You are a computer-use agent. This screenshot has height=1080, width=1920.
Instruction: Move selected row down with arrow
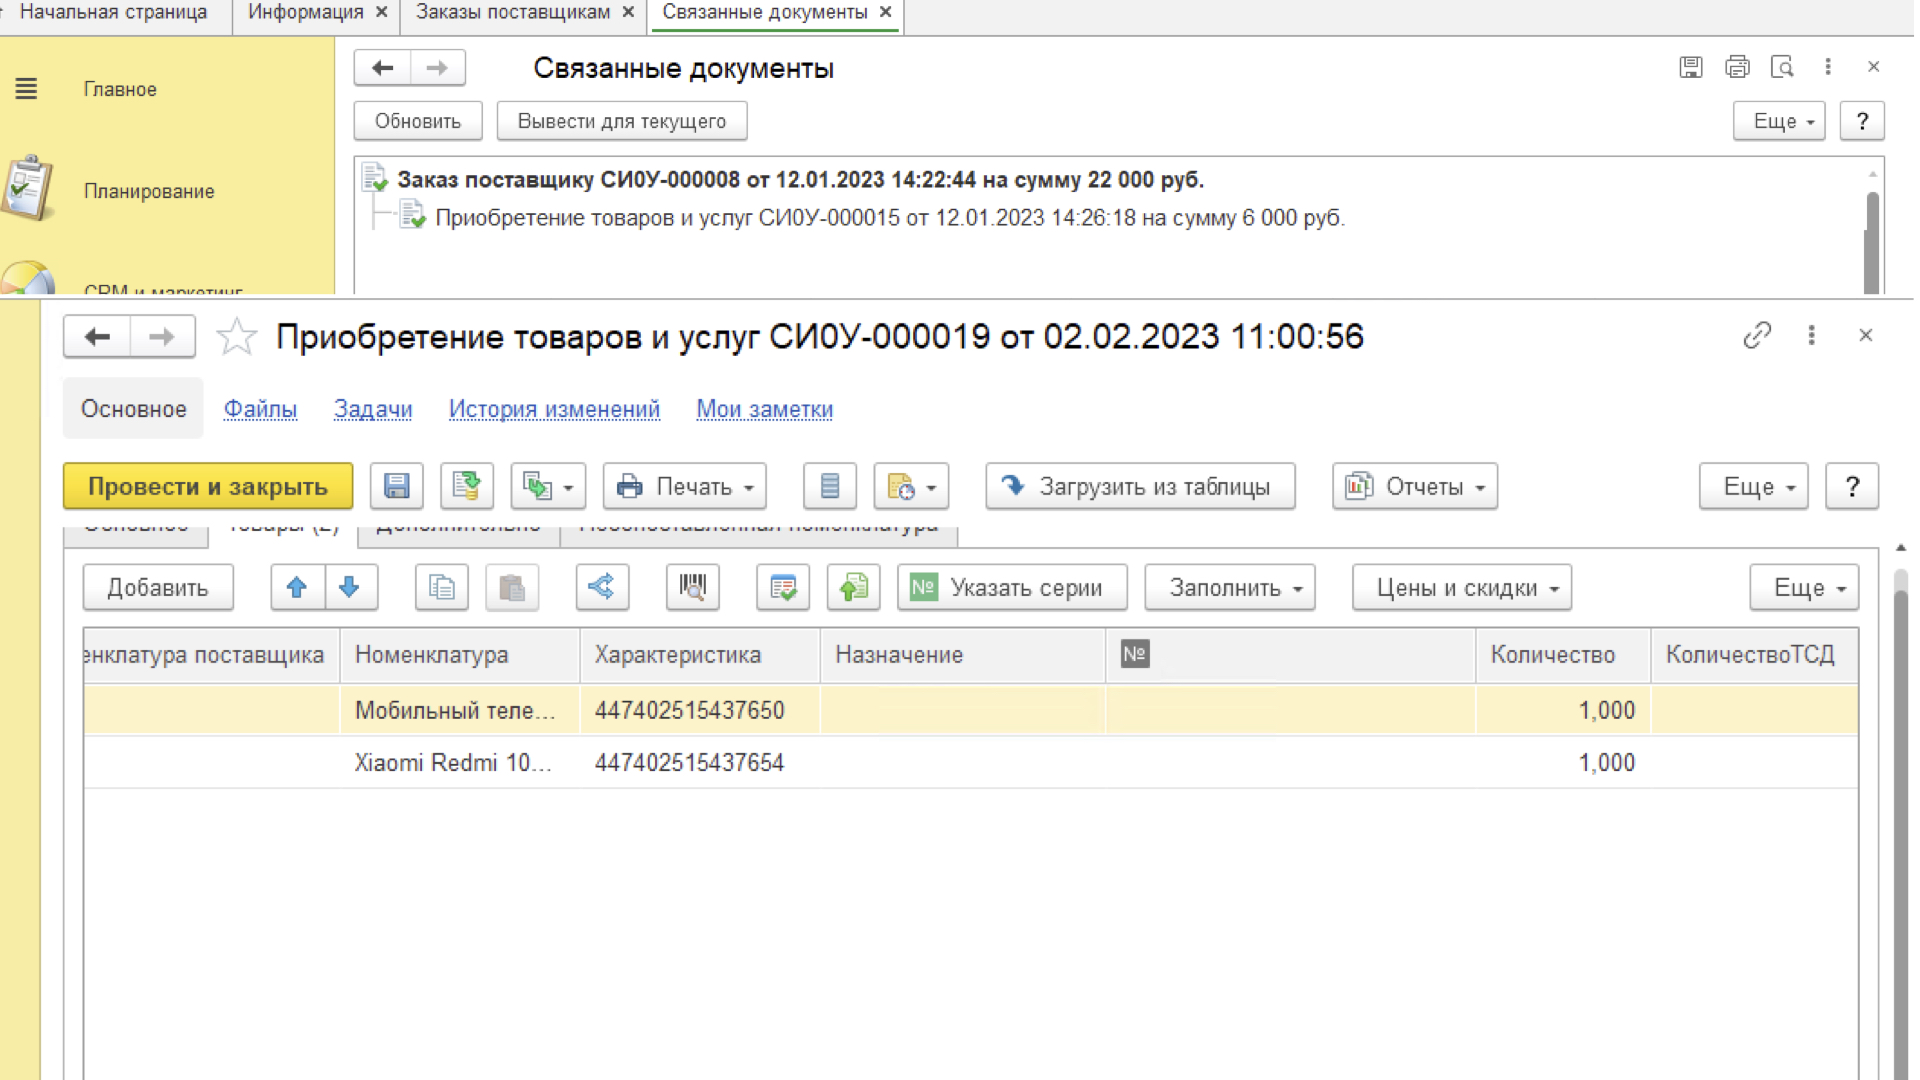click(350, 588)
